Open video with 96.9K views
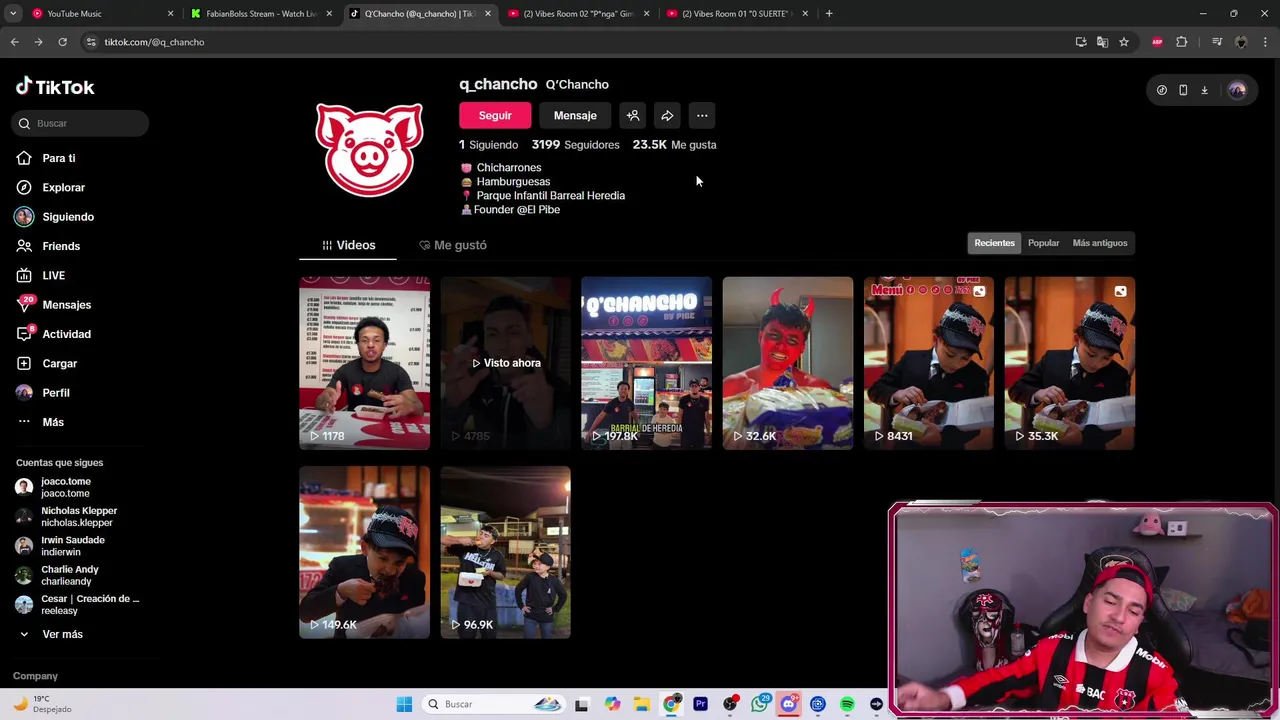 click(x=505, y=552)
